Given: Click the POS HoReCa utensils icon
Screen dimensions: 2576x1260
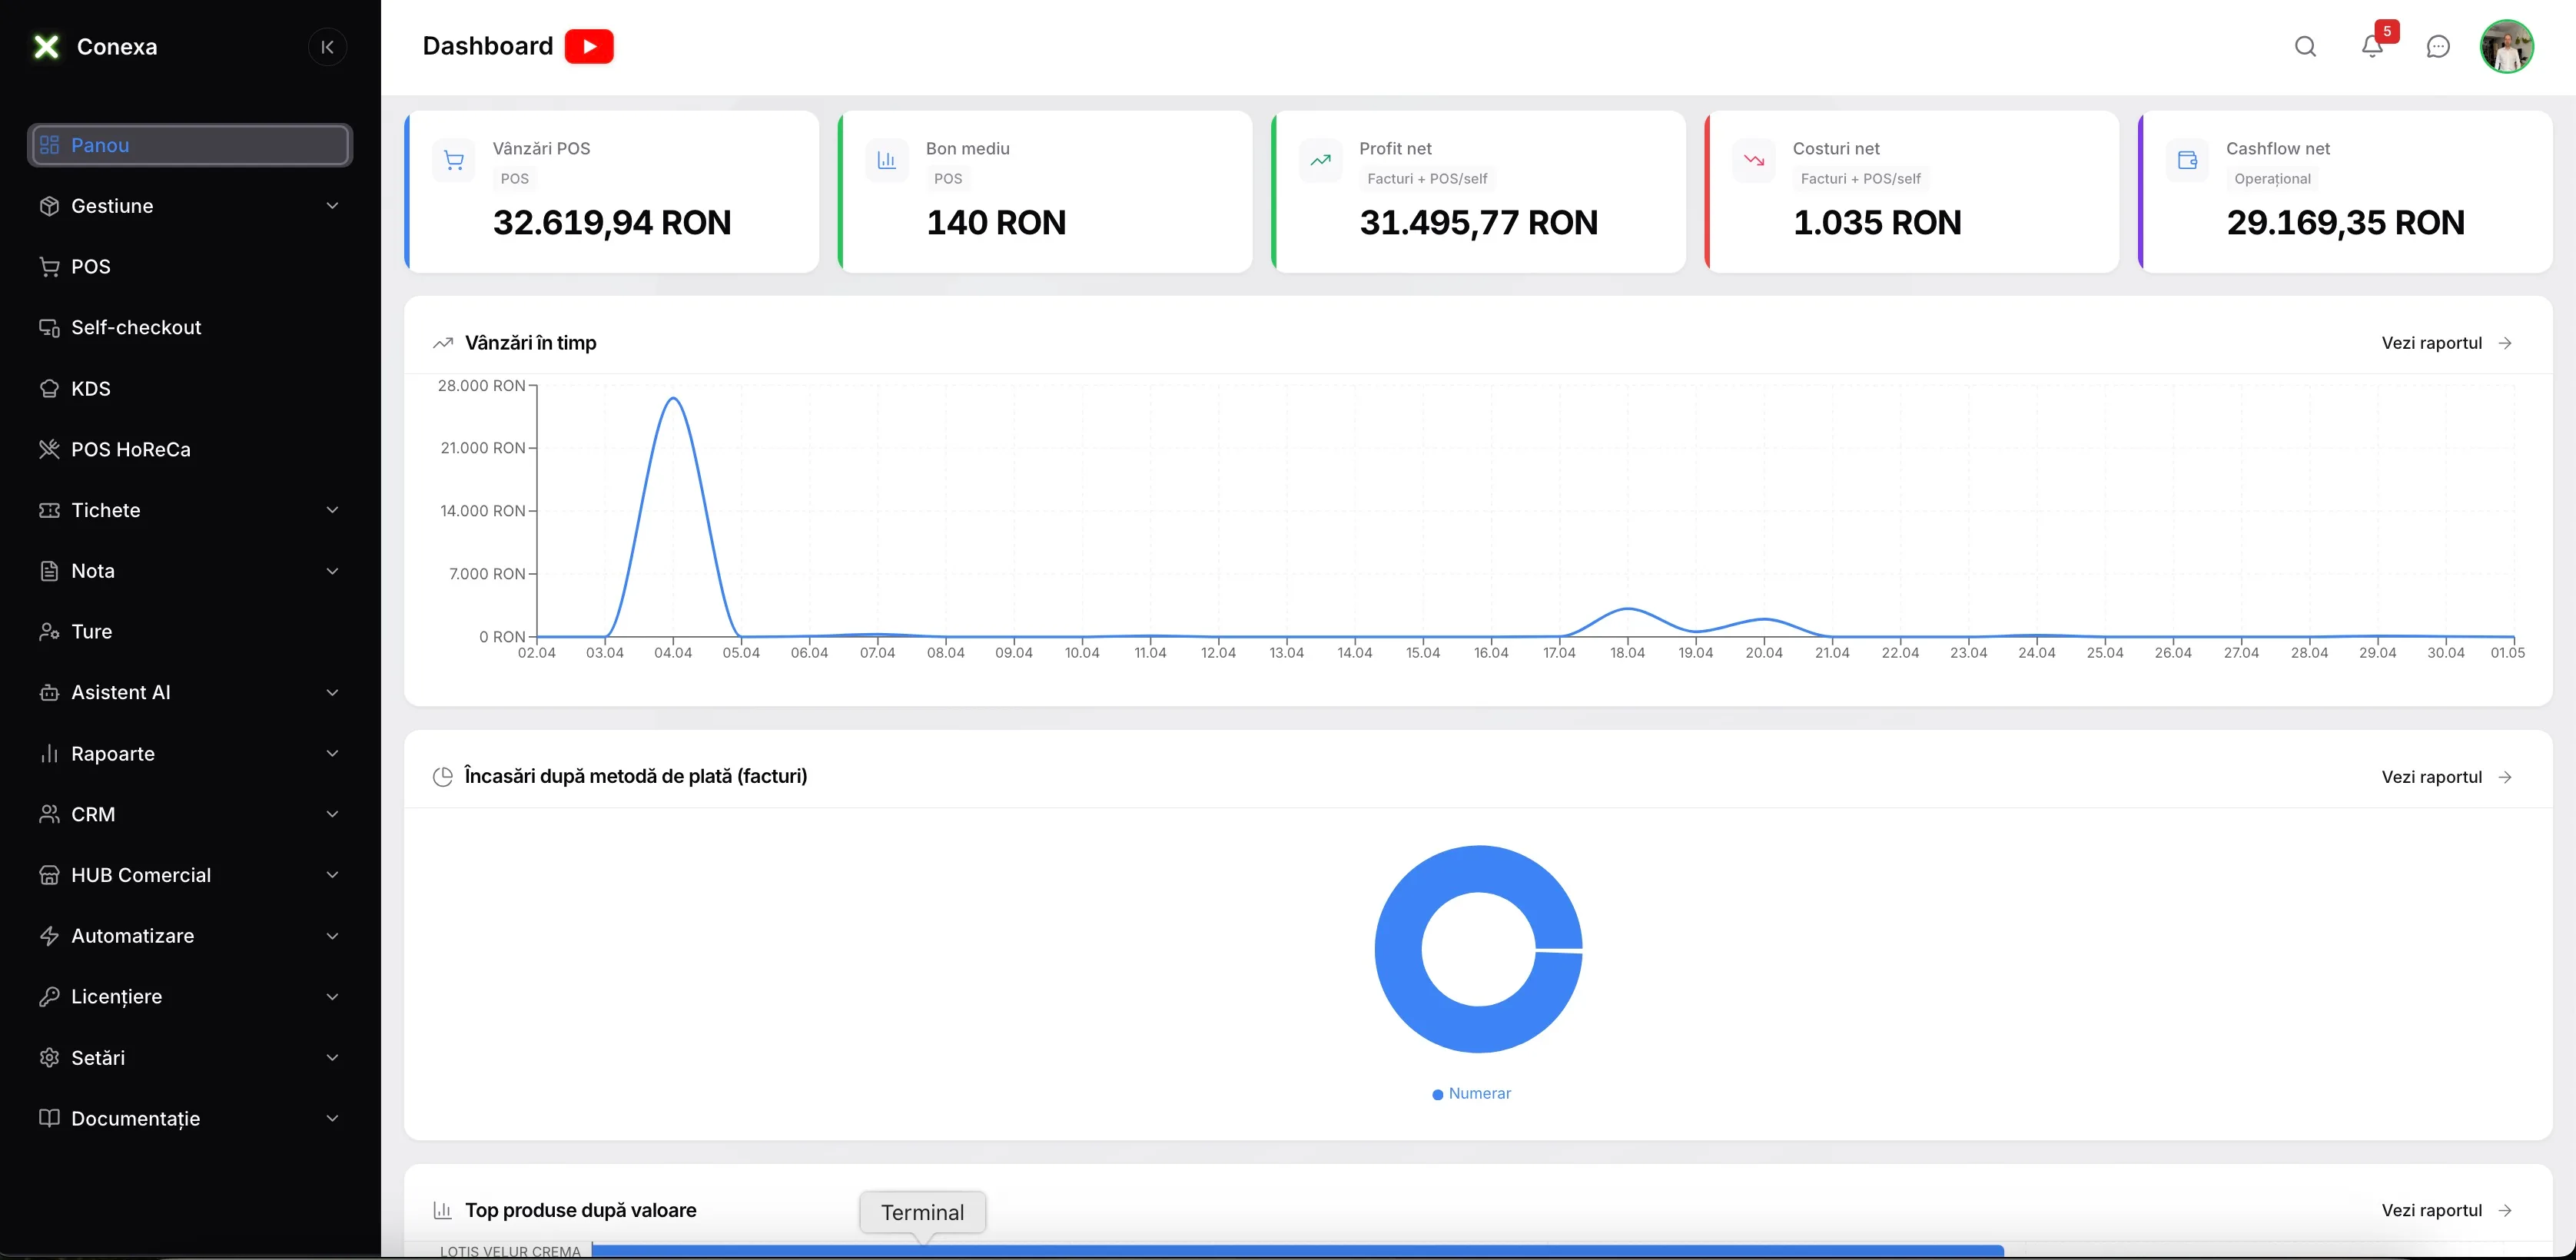Looking at the screenshot, I should (49, 450).
